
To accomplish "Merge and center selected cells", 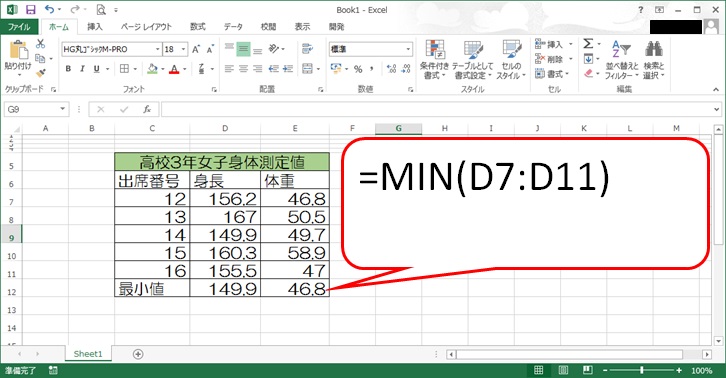I will point(307,69).
